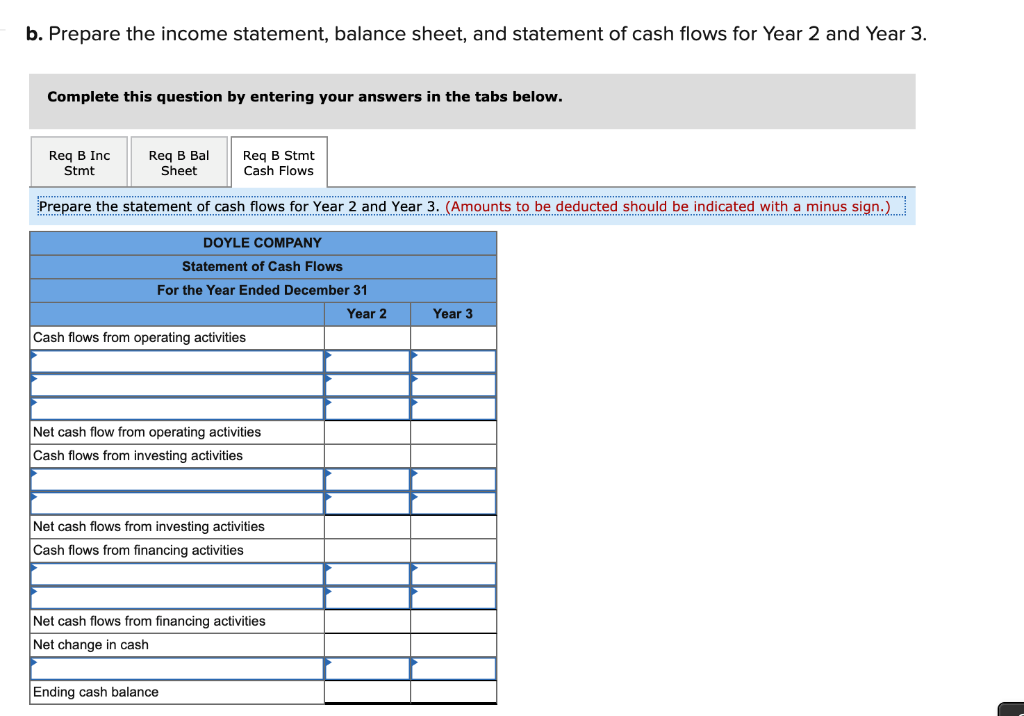This screenshot has height=716, width=1024.
Task: Open first account dropdown under financing activities
Action: 176,573
